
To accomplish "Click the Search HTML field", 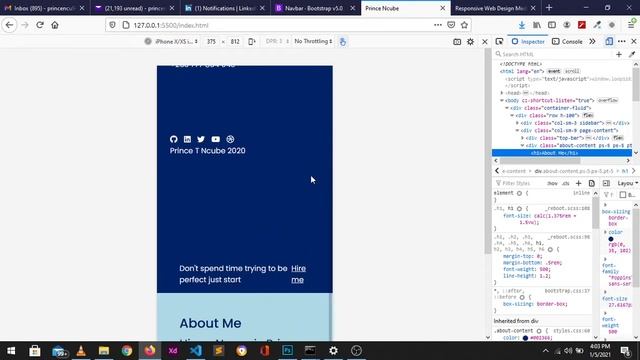I will [x=554, y=54].
